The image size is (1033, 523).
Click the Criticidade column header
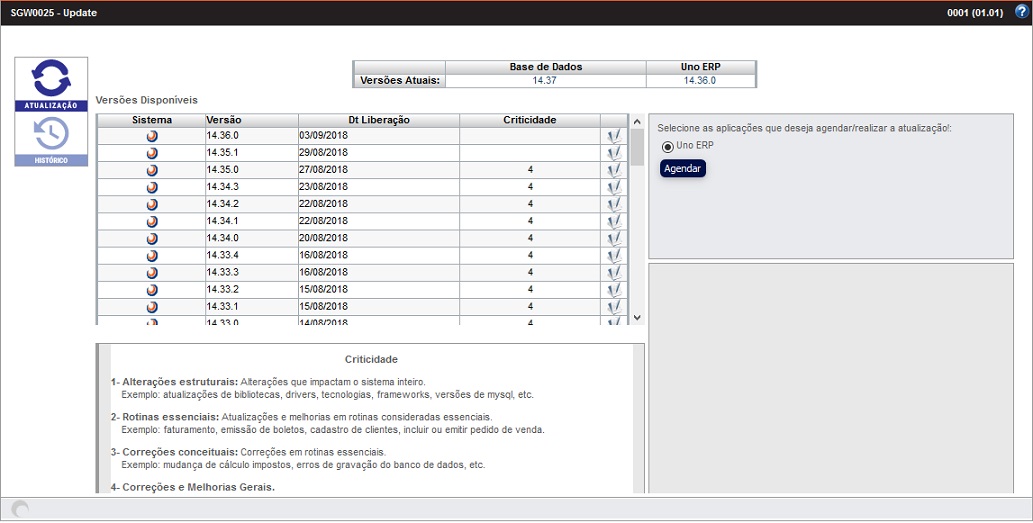pyautogui.click(x=529, y=120)
